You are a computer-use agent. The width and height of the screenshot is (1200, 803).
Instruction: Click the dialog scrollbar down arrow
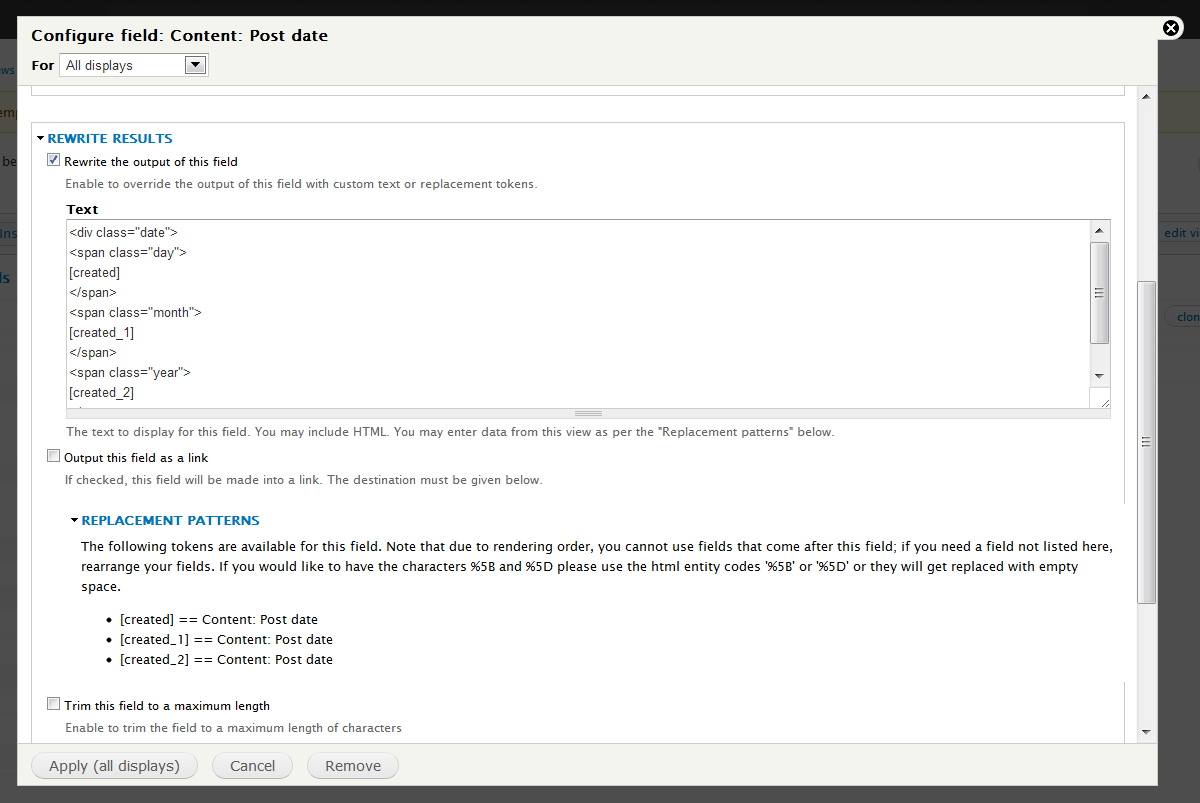coord(1147,732)
